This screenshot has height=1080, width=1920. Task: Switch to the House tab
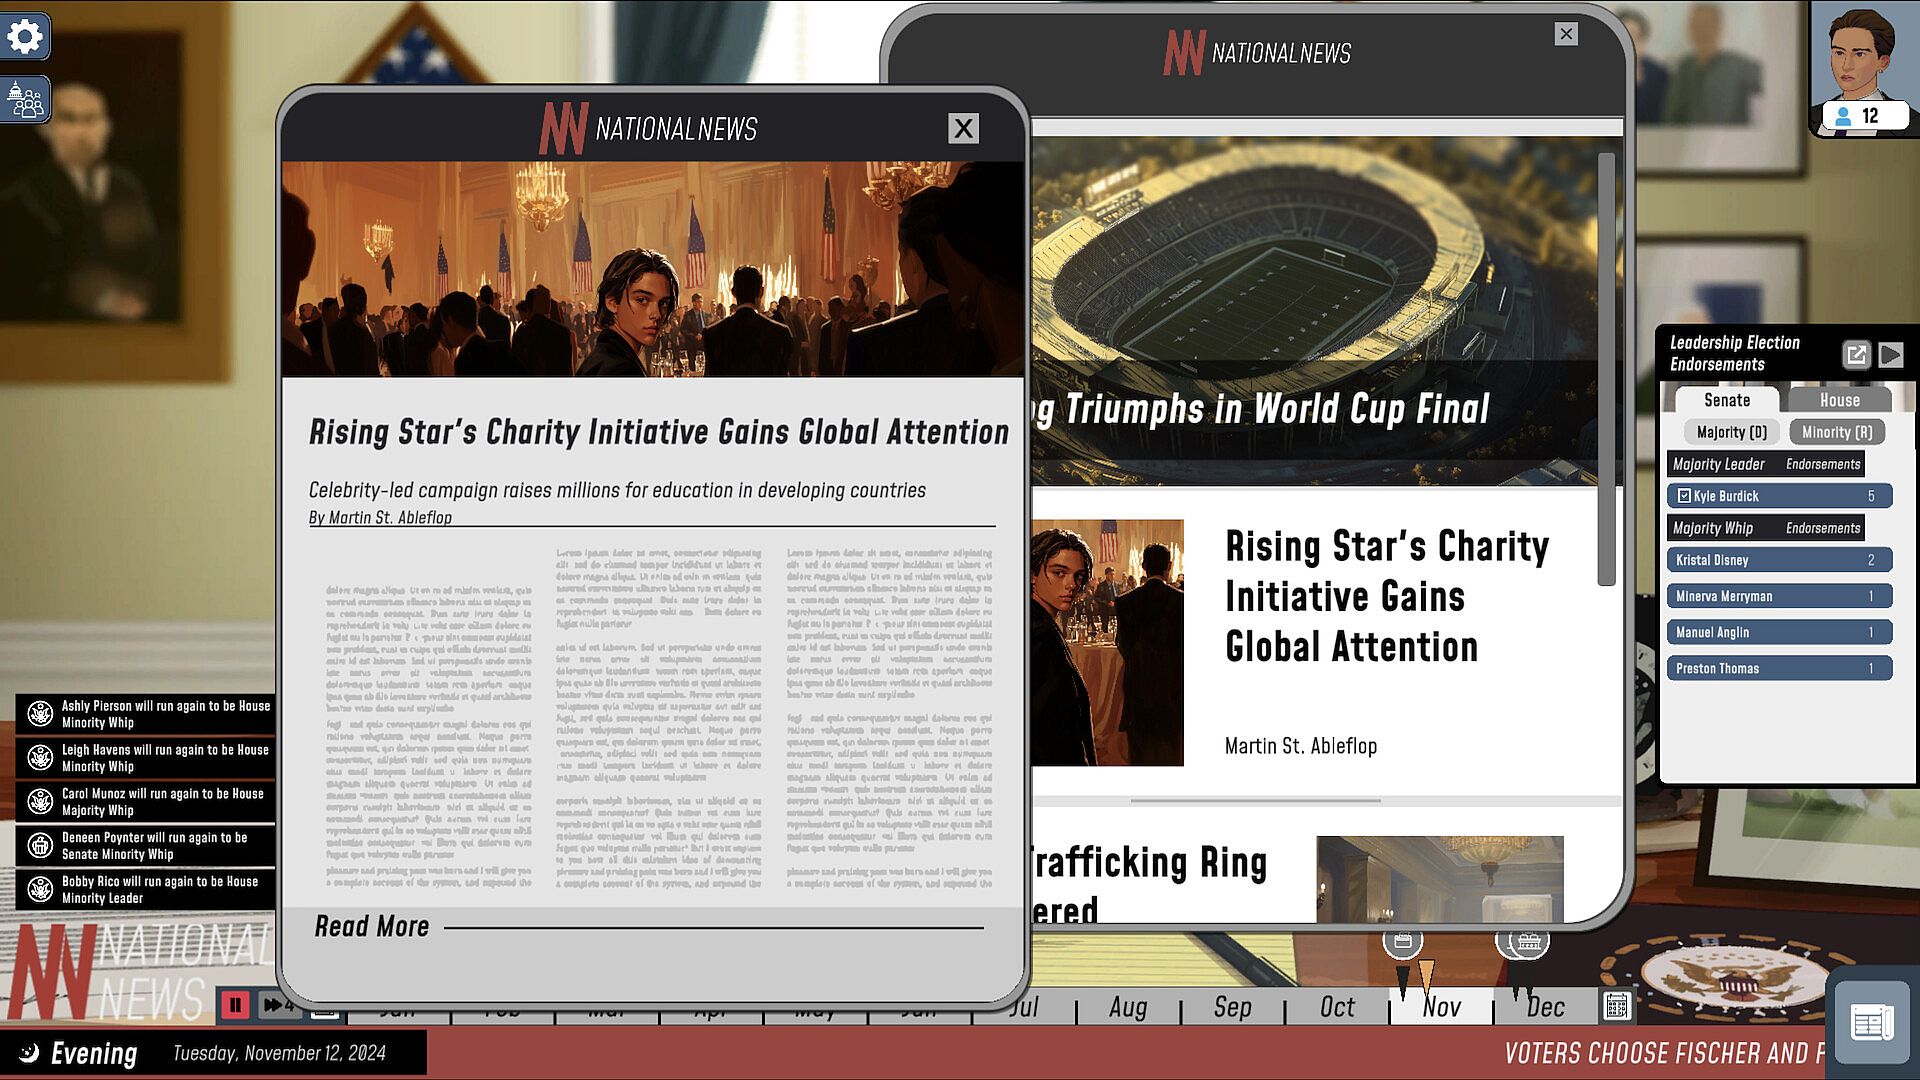(x=1839, y=400)
